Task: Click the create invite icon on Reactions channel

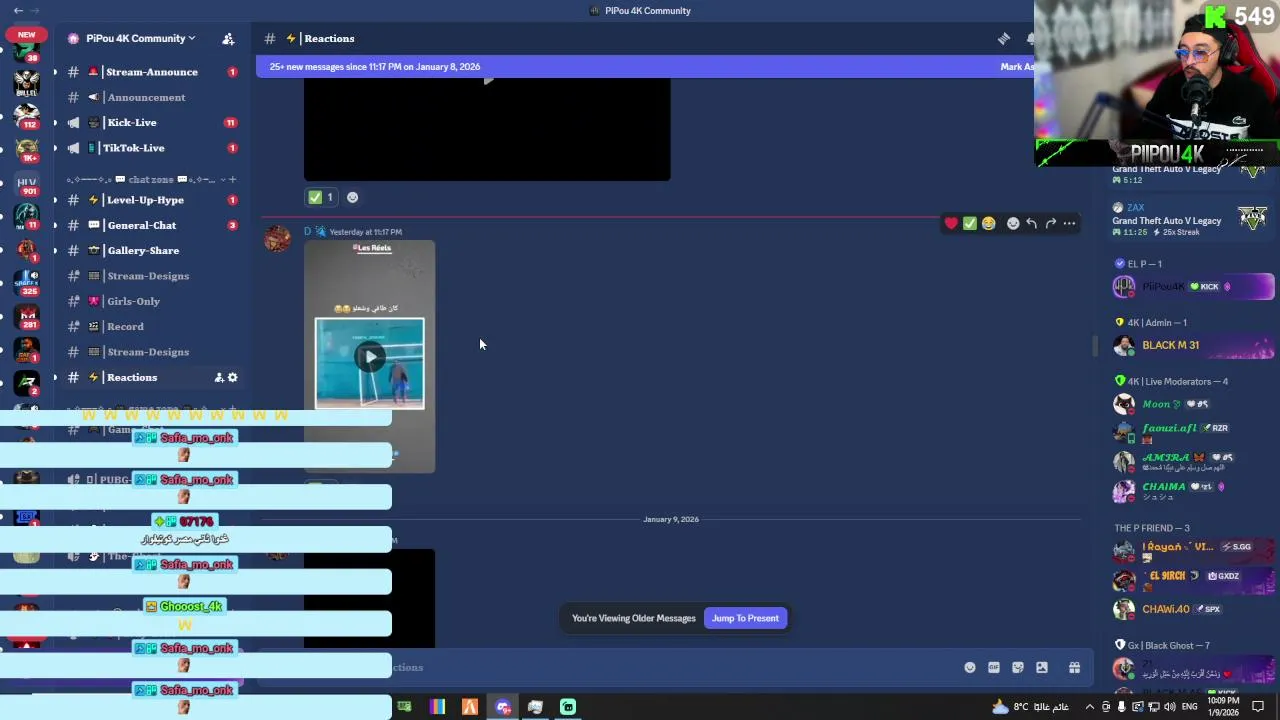Action: [x=218, y=377]
